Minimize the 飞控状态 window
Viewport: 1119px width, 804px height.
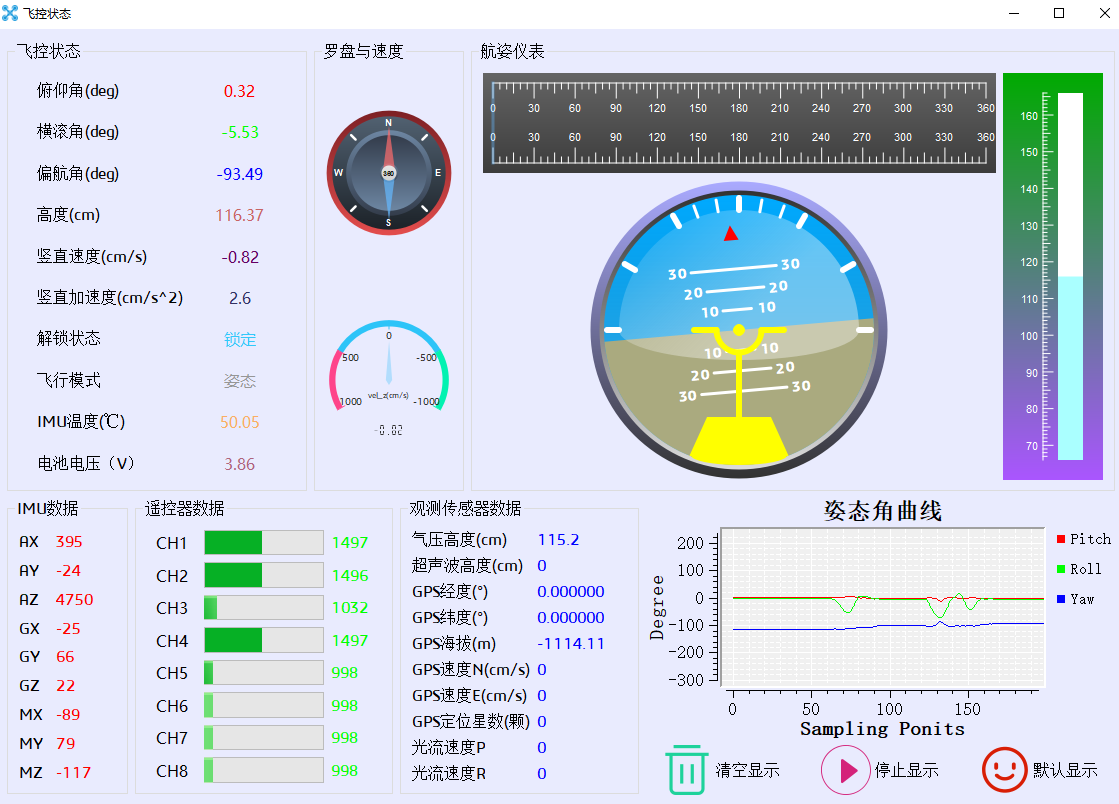pos(1014,14)
